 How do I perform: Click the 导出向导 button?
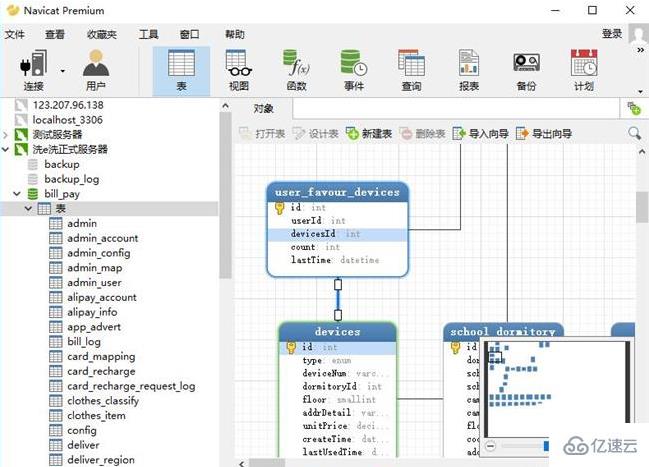[x=544, y=134]
